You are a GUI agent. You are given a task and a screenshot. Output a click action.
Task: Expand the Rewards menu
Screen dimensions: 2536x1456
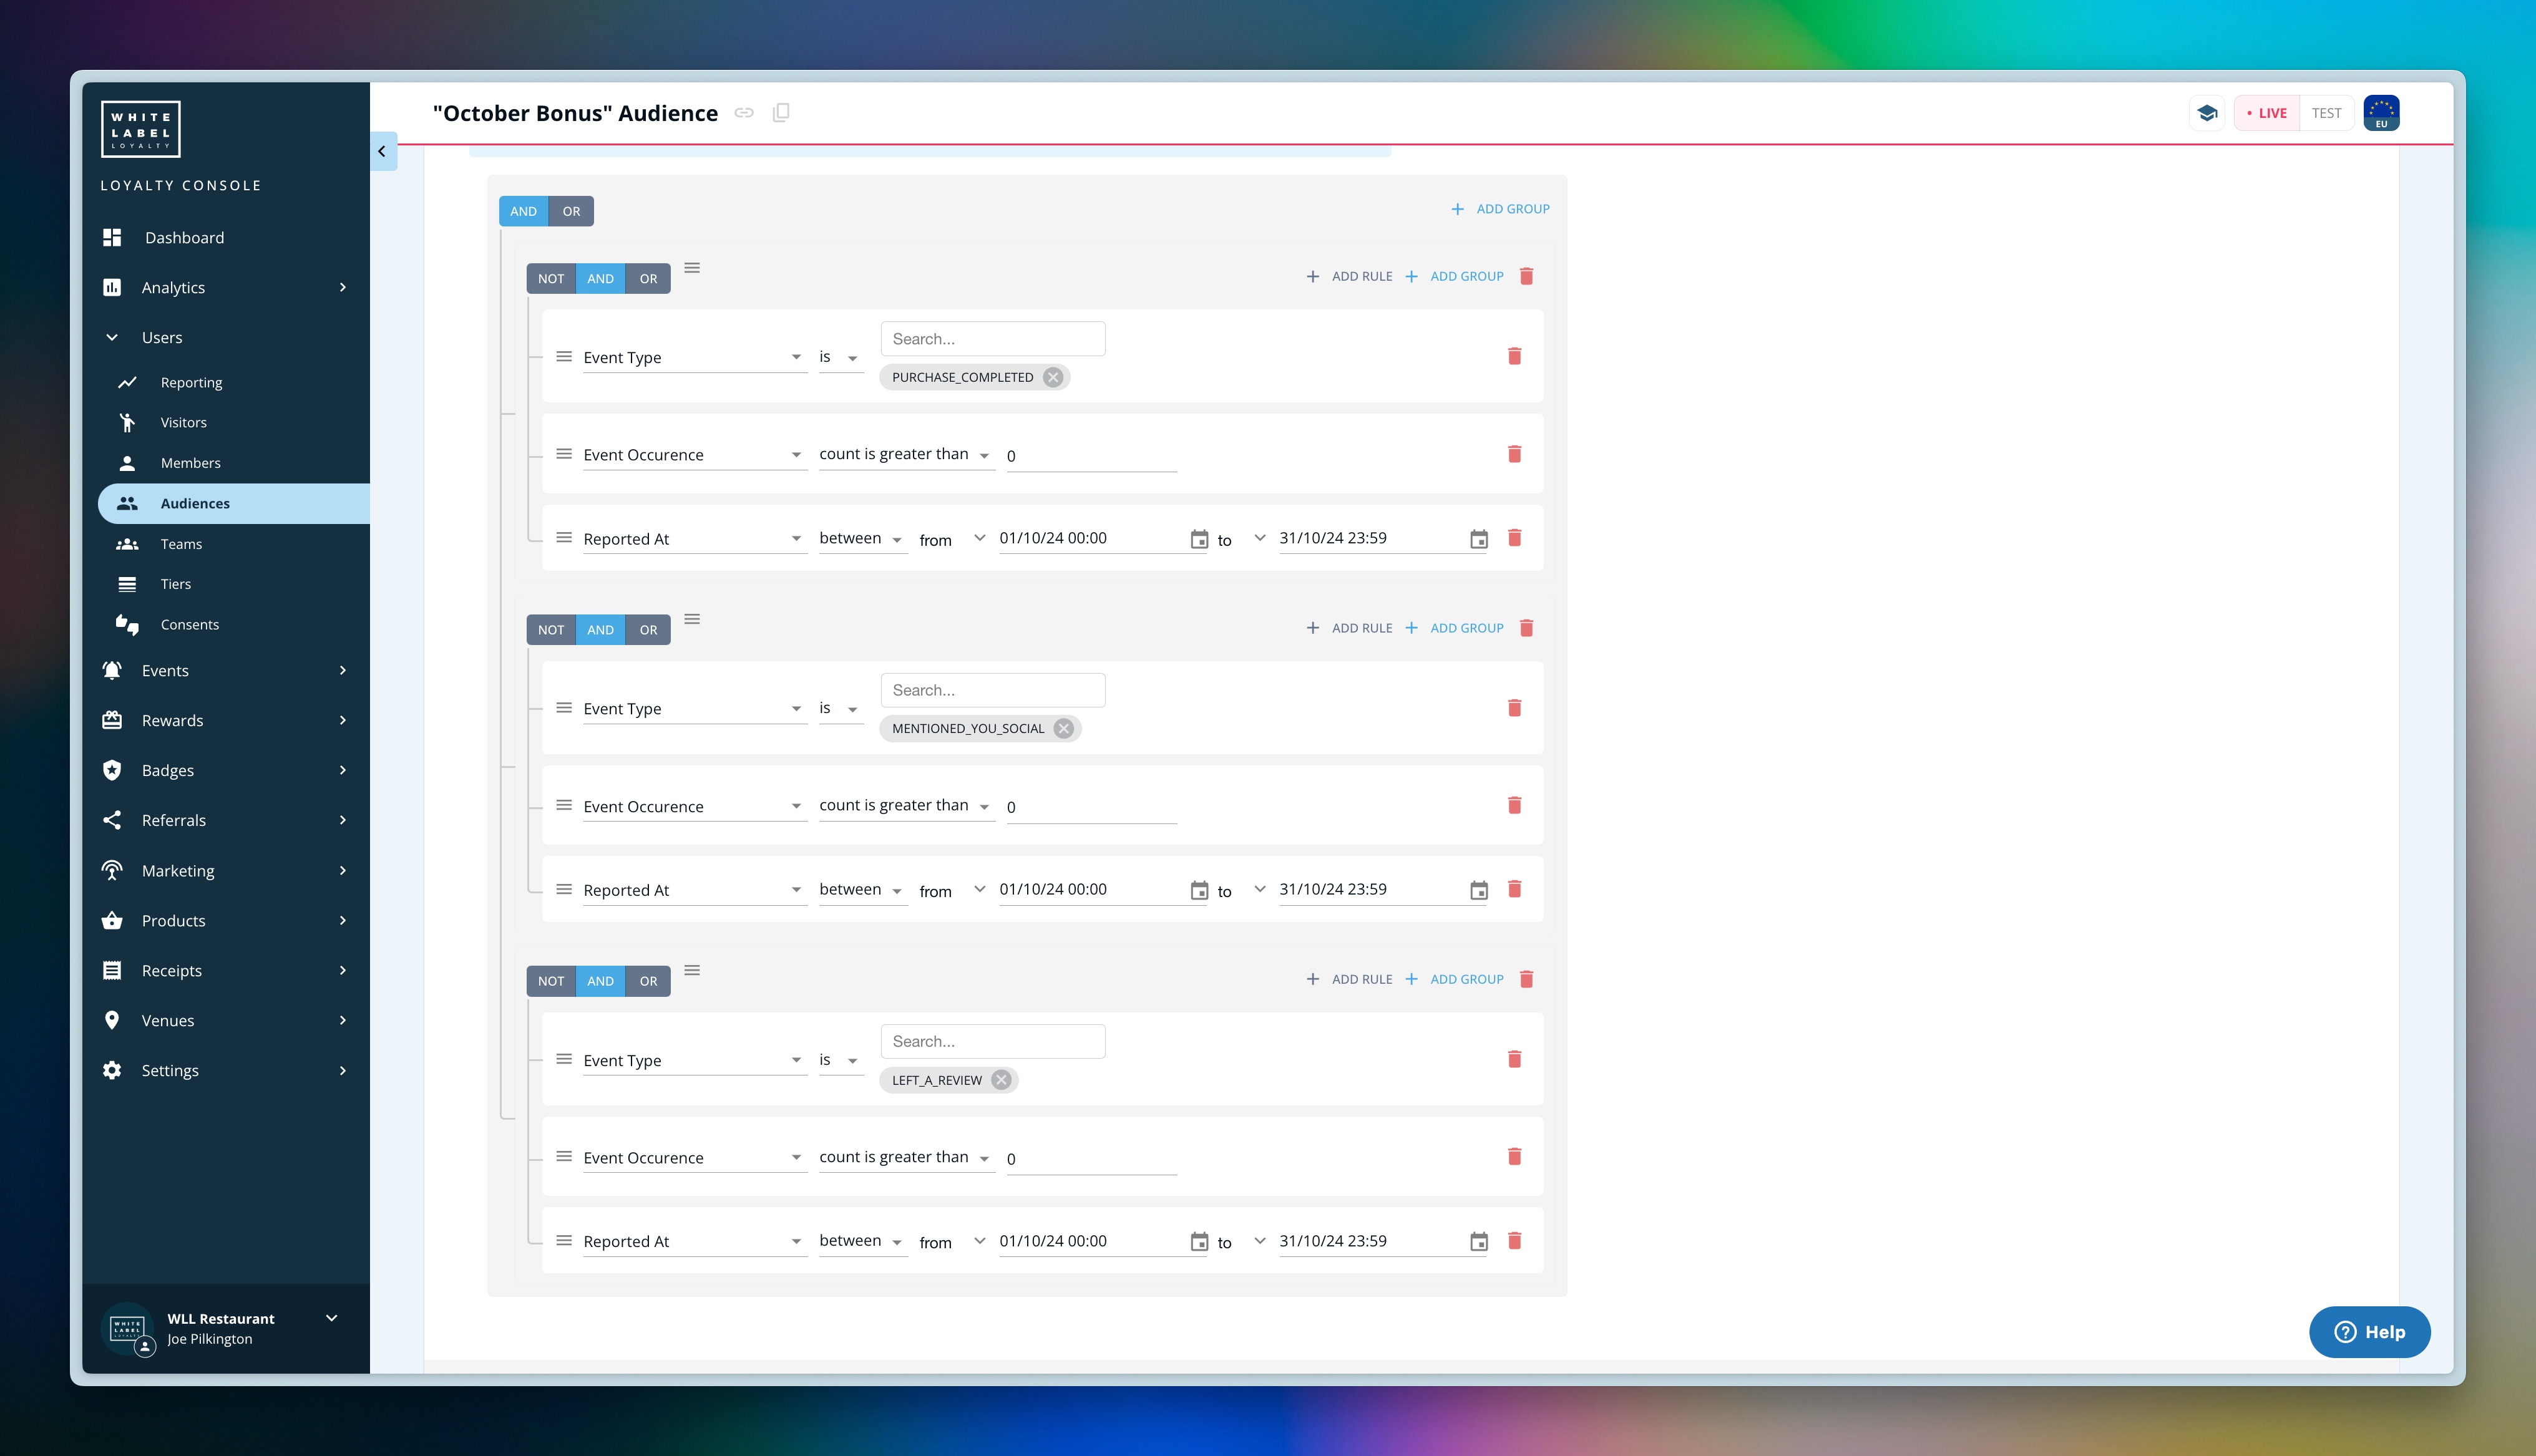click(227, 720)
